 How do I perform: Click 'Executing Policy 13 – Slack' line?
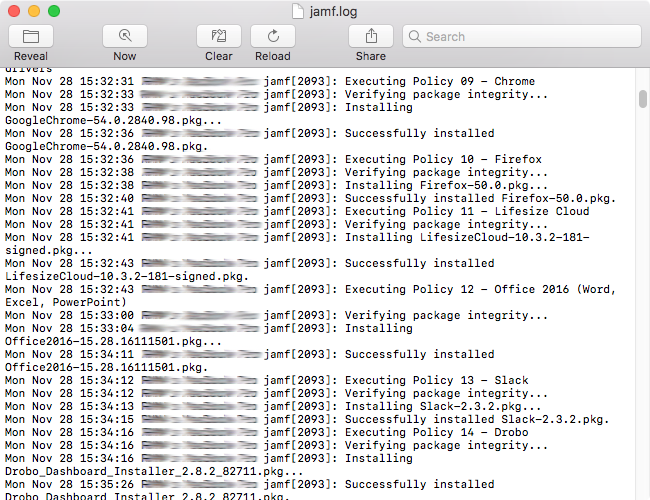click(437, 380)
